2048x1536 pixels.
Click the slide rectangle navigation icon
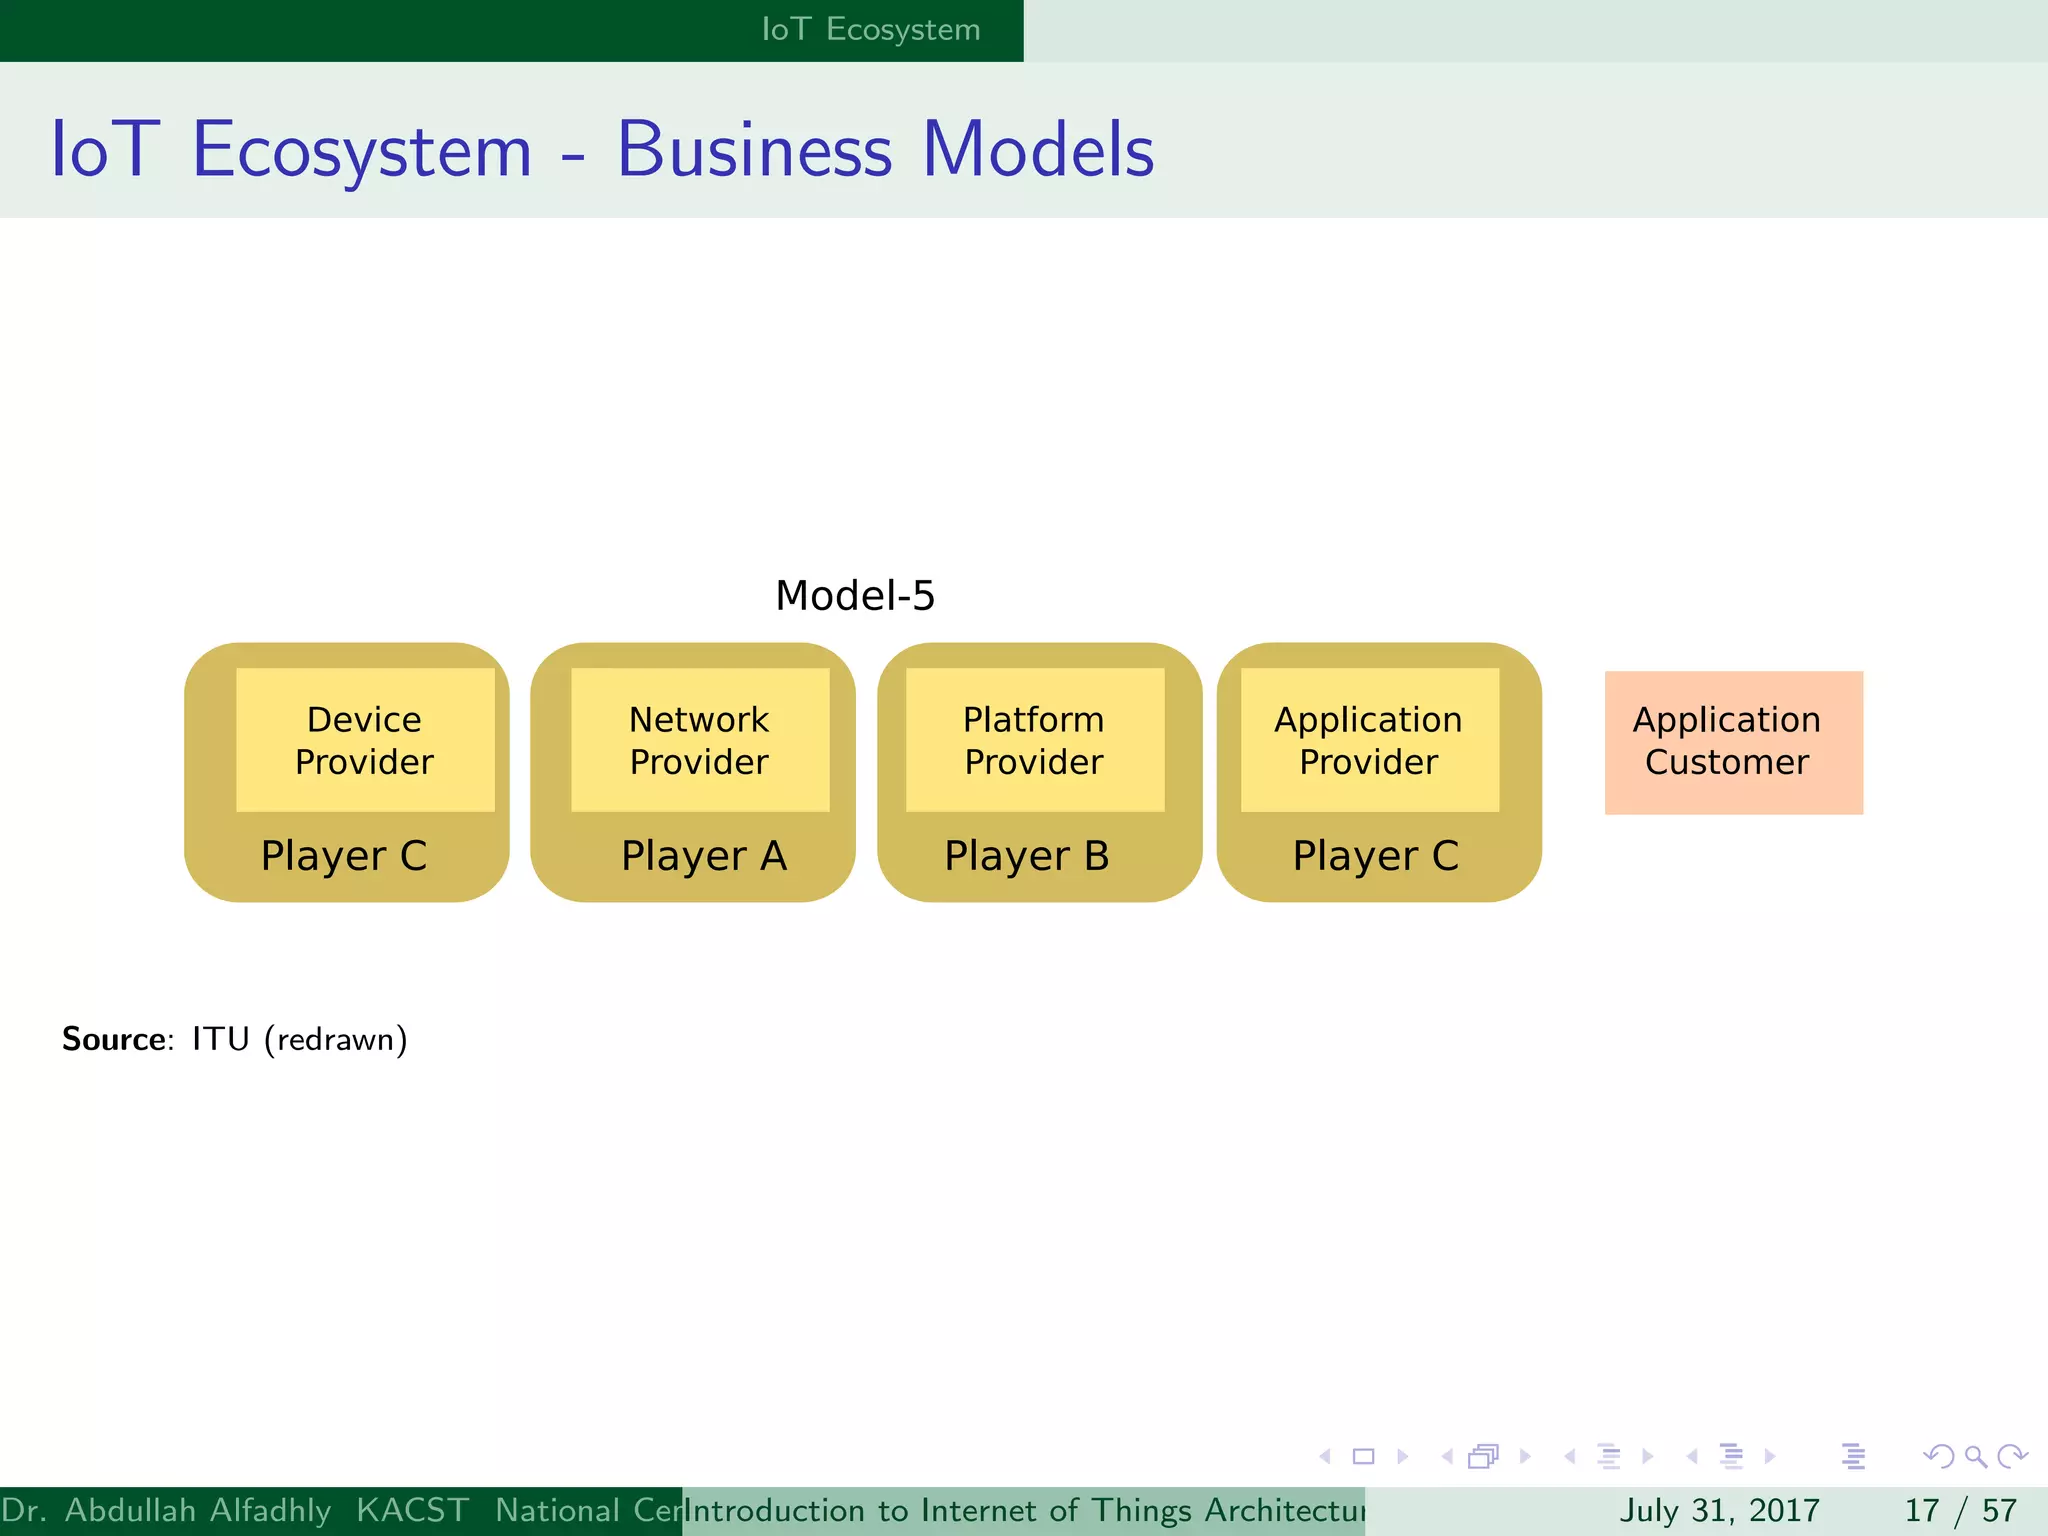point(1363,1457)
